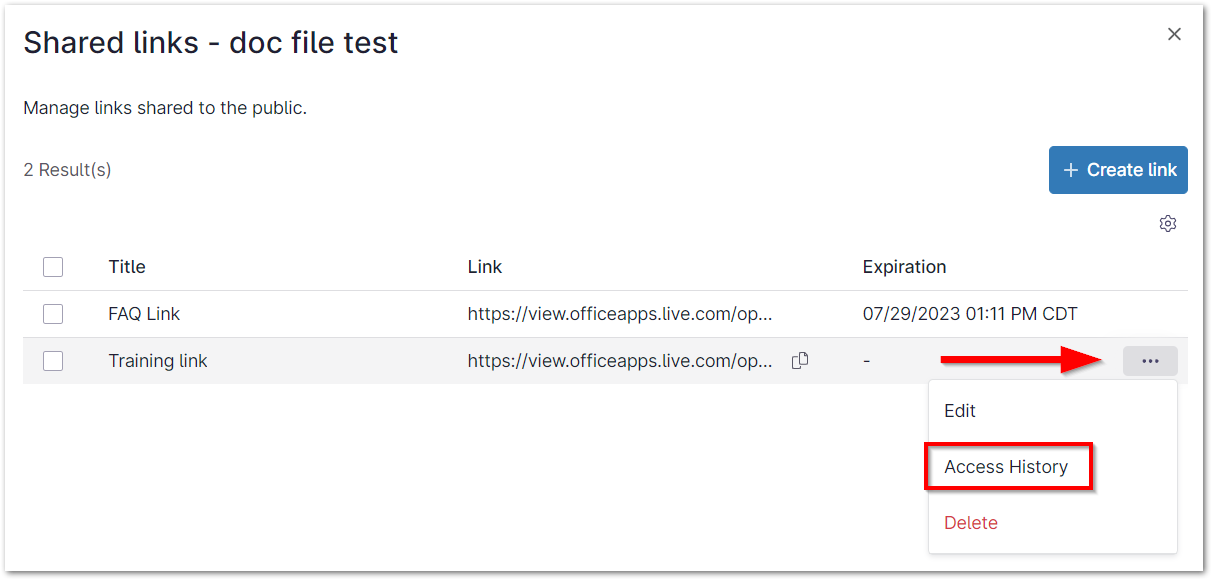Open the Training link officeapps URL
This screenshot has width=1212, height=580.
coord(620,361)
